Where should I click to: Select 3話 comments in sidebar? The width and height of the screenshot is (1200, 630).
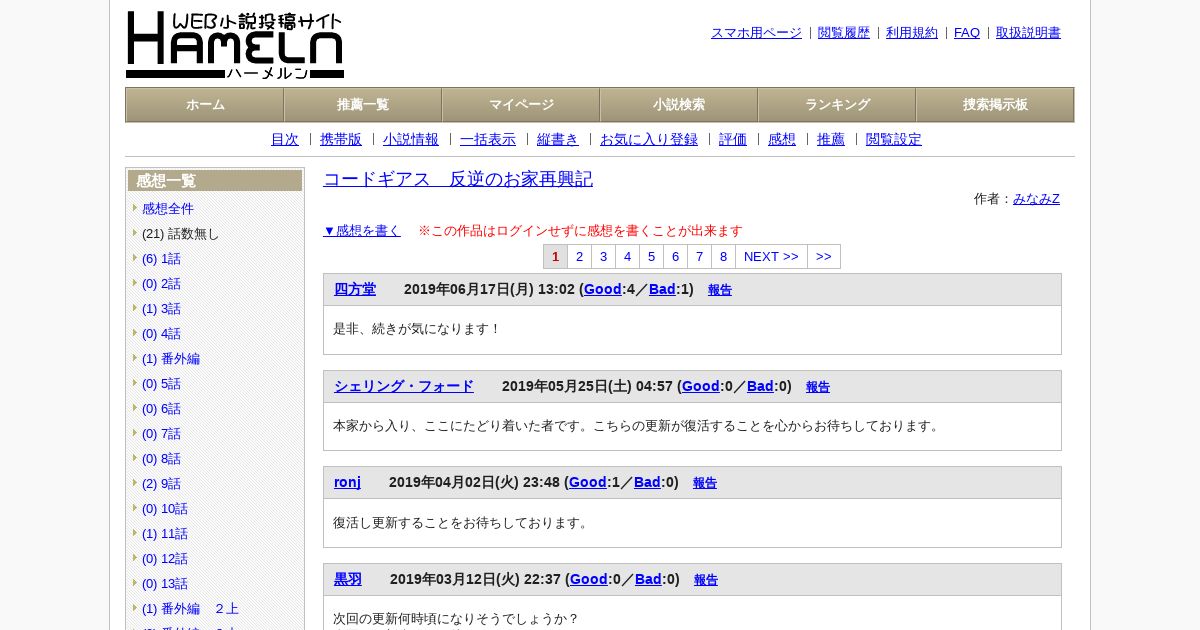point(161,308)
